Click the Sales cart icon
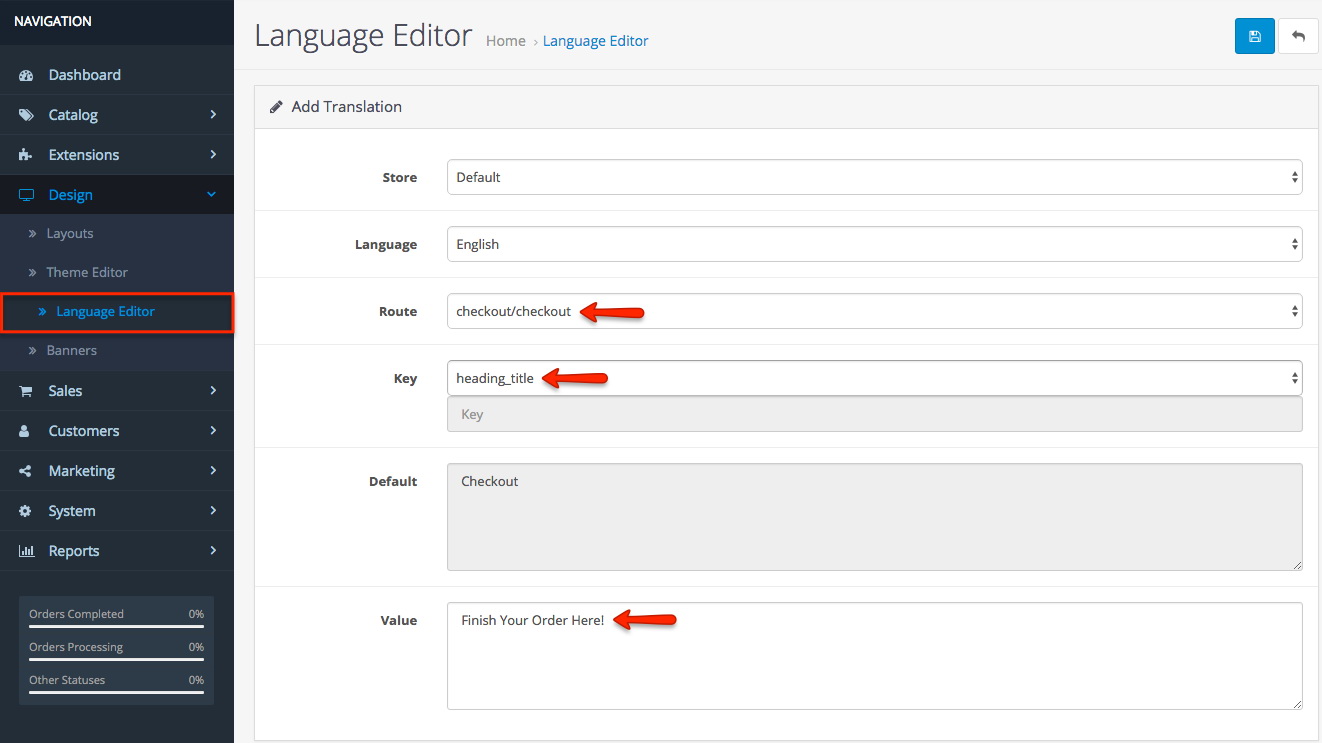Image resolution: width=1322 pixels, height=743 pixels. (26, 391)
